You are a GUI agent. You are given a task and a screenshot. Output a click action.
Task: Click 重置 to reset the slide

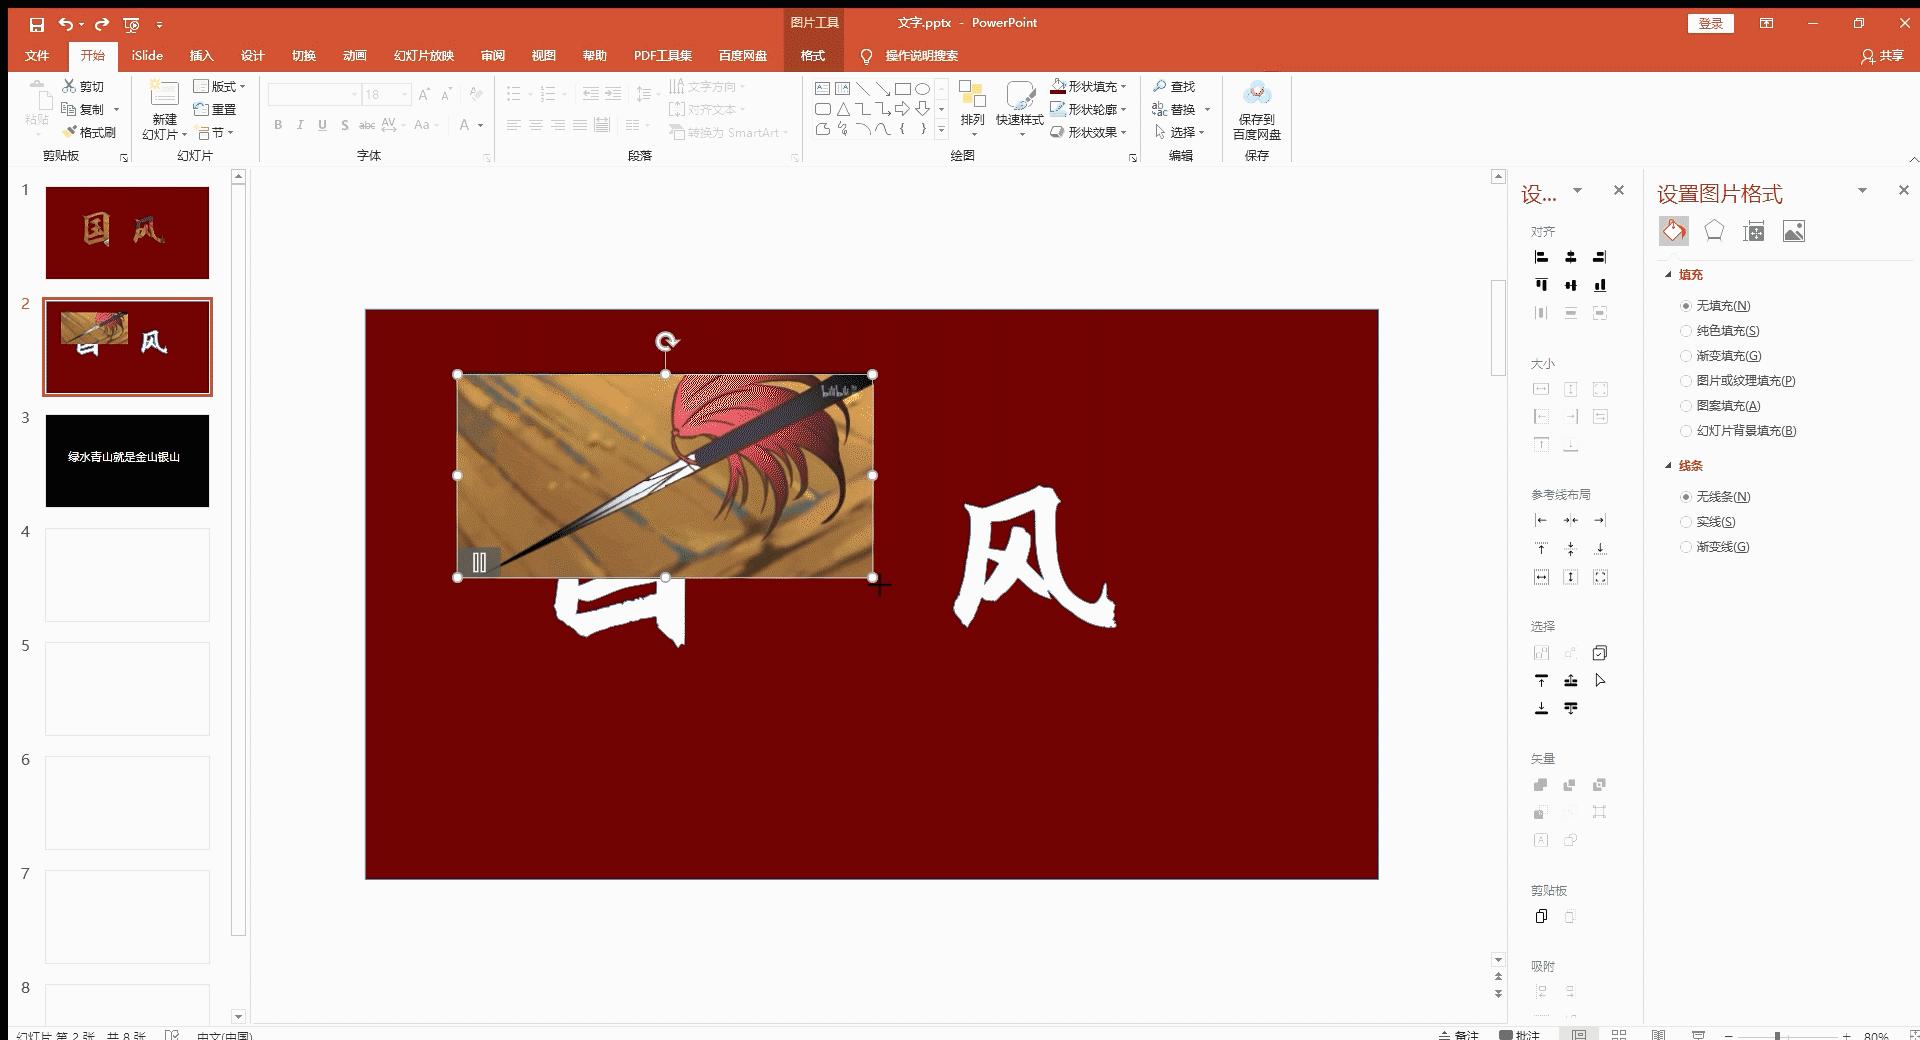pyautogui.click(x=215, y=109)
